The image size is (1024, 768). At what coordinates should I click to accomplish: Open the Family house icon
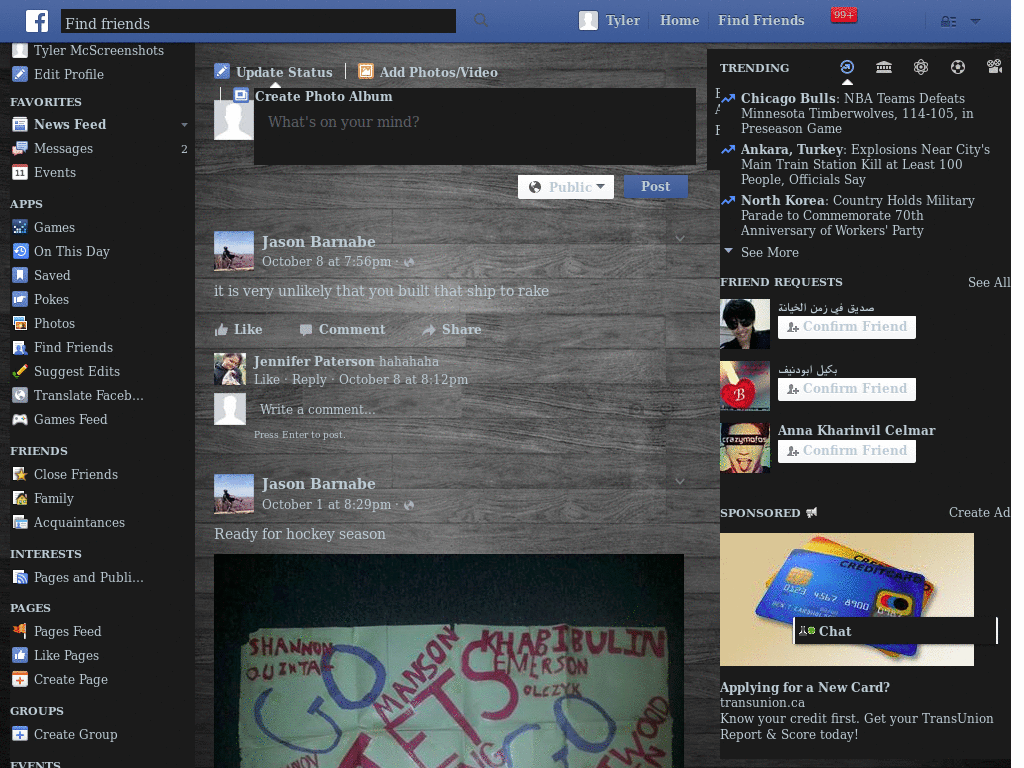click(x=20, y=498)
